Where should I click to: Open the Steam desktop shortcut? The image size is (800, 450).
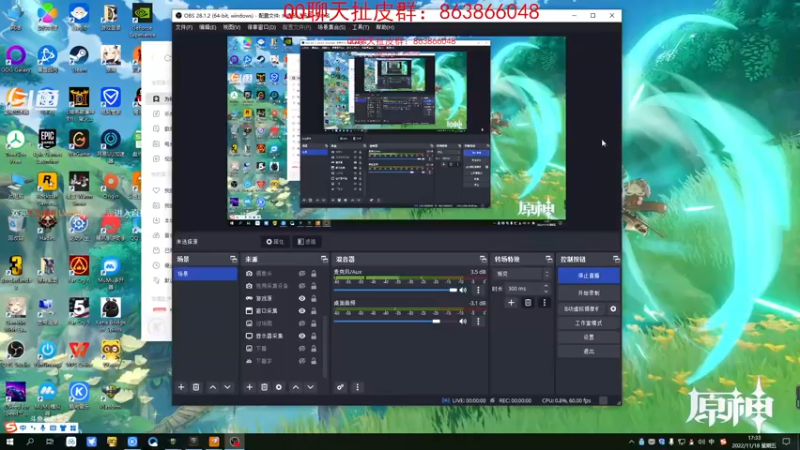(79, 59)
